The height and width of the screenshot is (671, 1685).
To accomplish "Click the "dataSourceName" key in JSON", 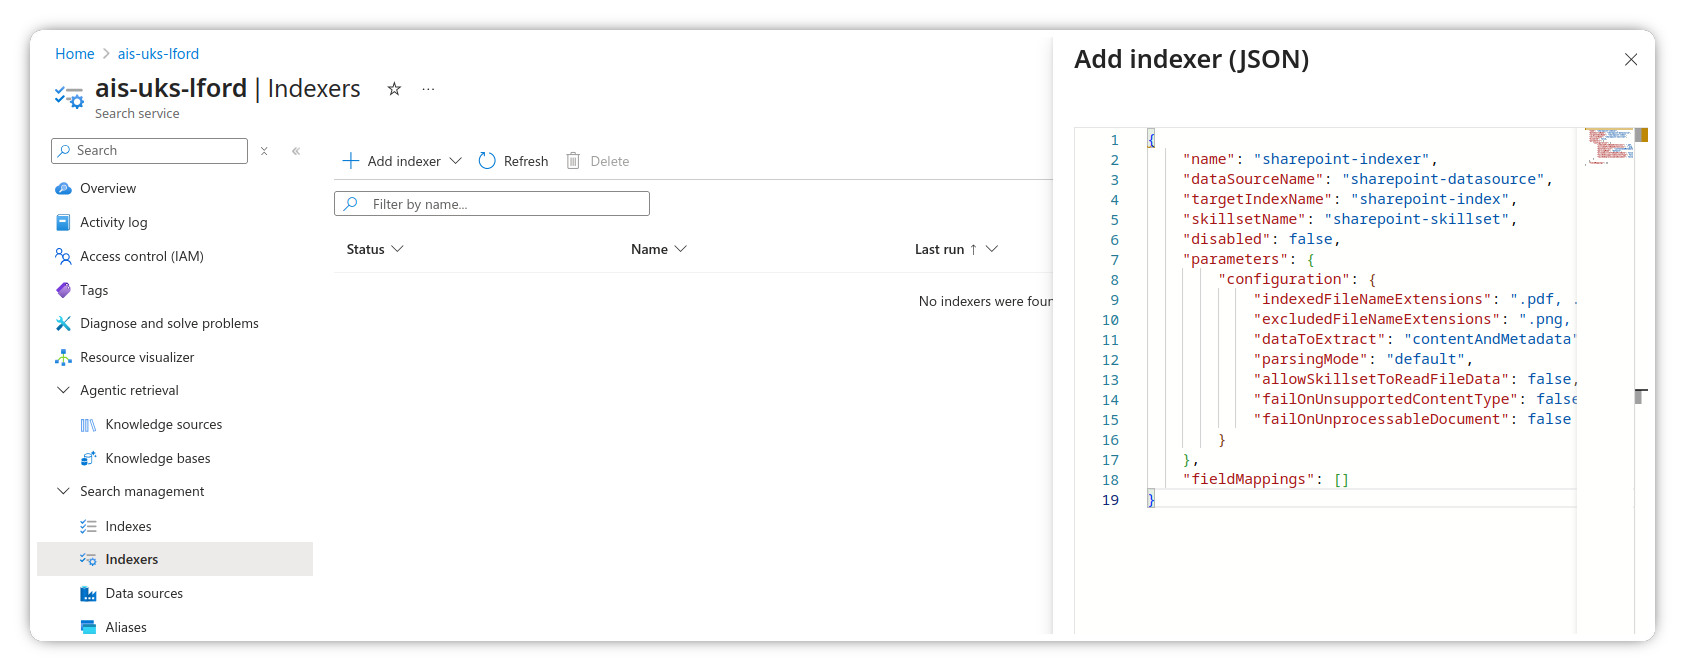I will click(1253, 179).
